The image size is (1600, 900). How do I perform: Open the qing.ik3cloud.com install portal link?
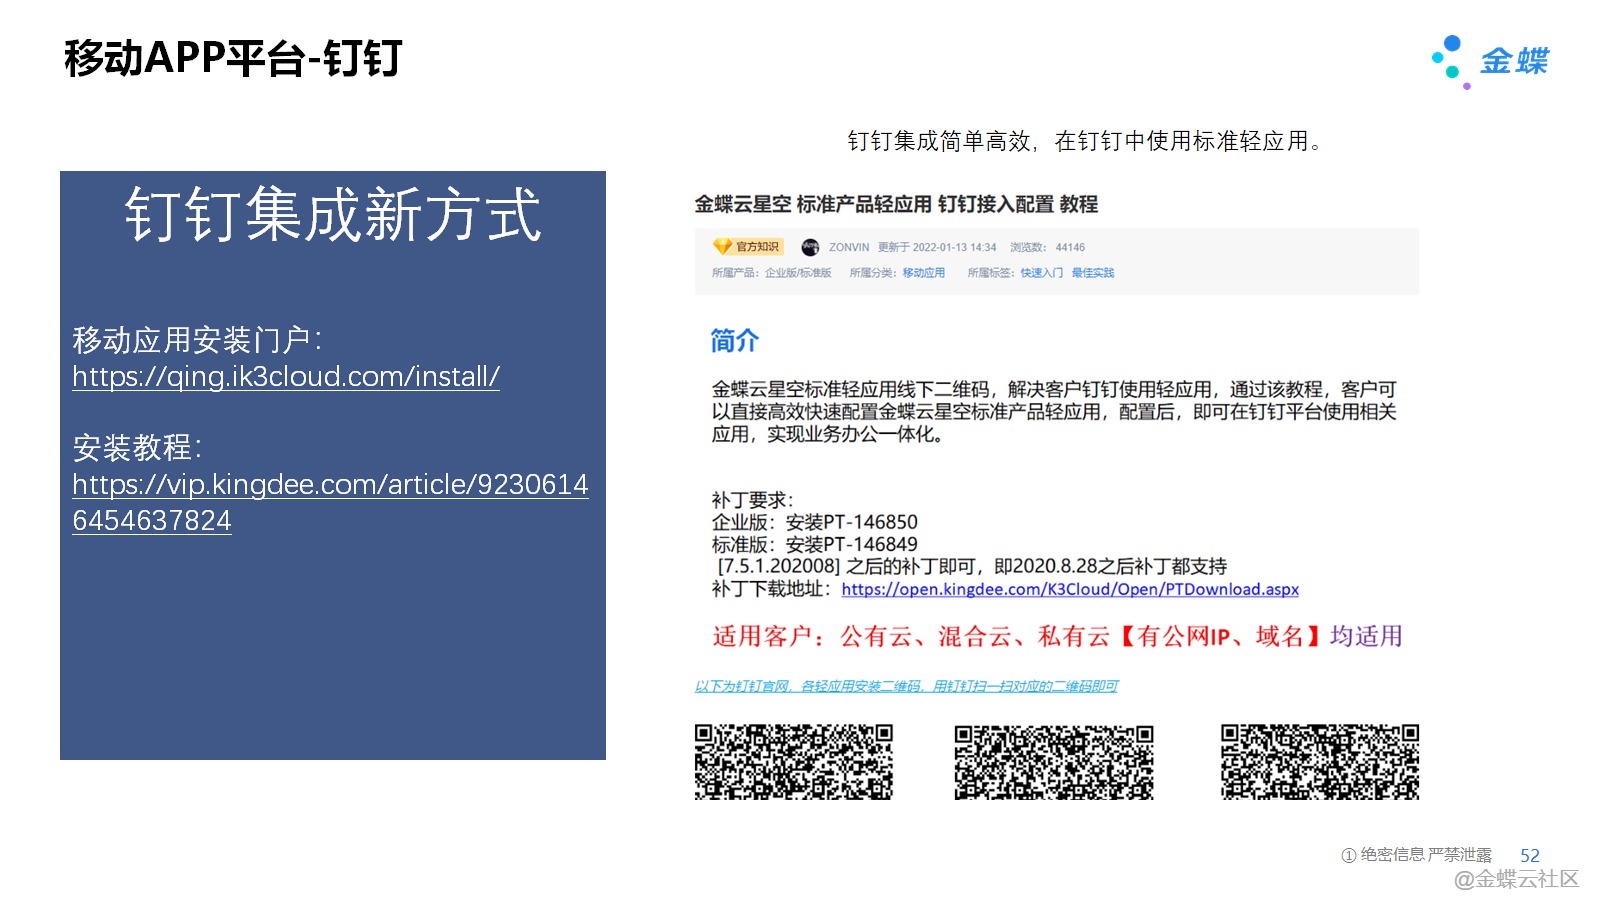pos(286,377)
